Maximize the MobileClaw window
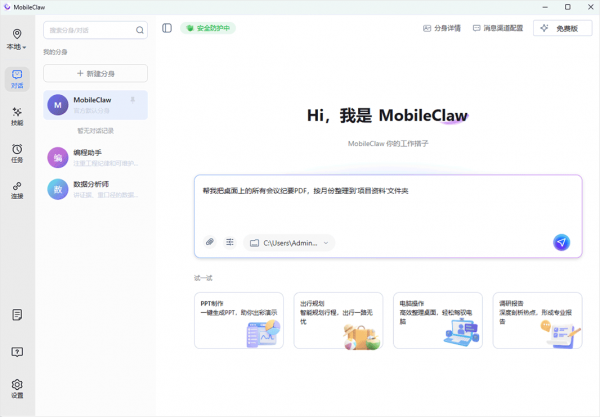The width and height of the screenshot is (600, 417). pyautogui.click(x=568, y=7)
